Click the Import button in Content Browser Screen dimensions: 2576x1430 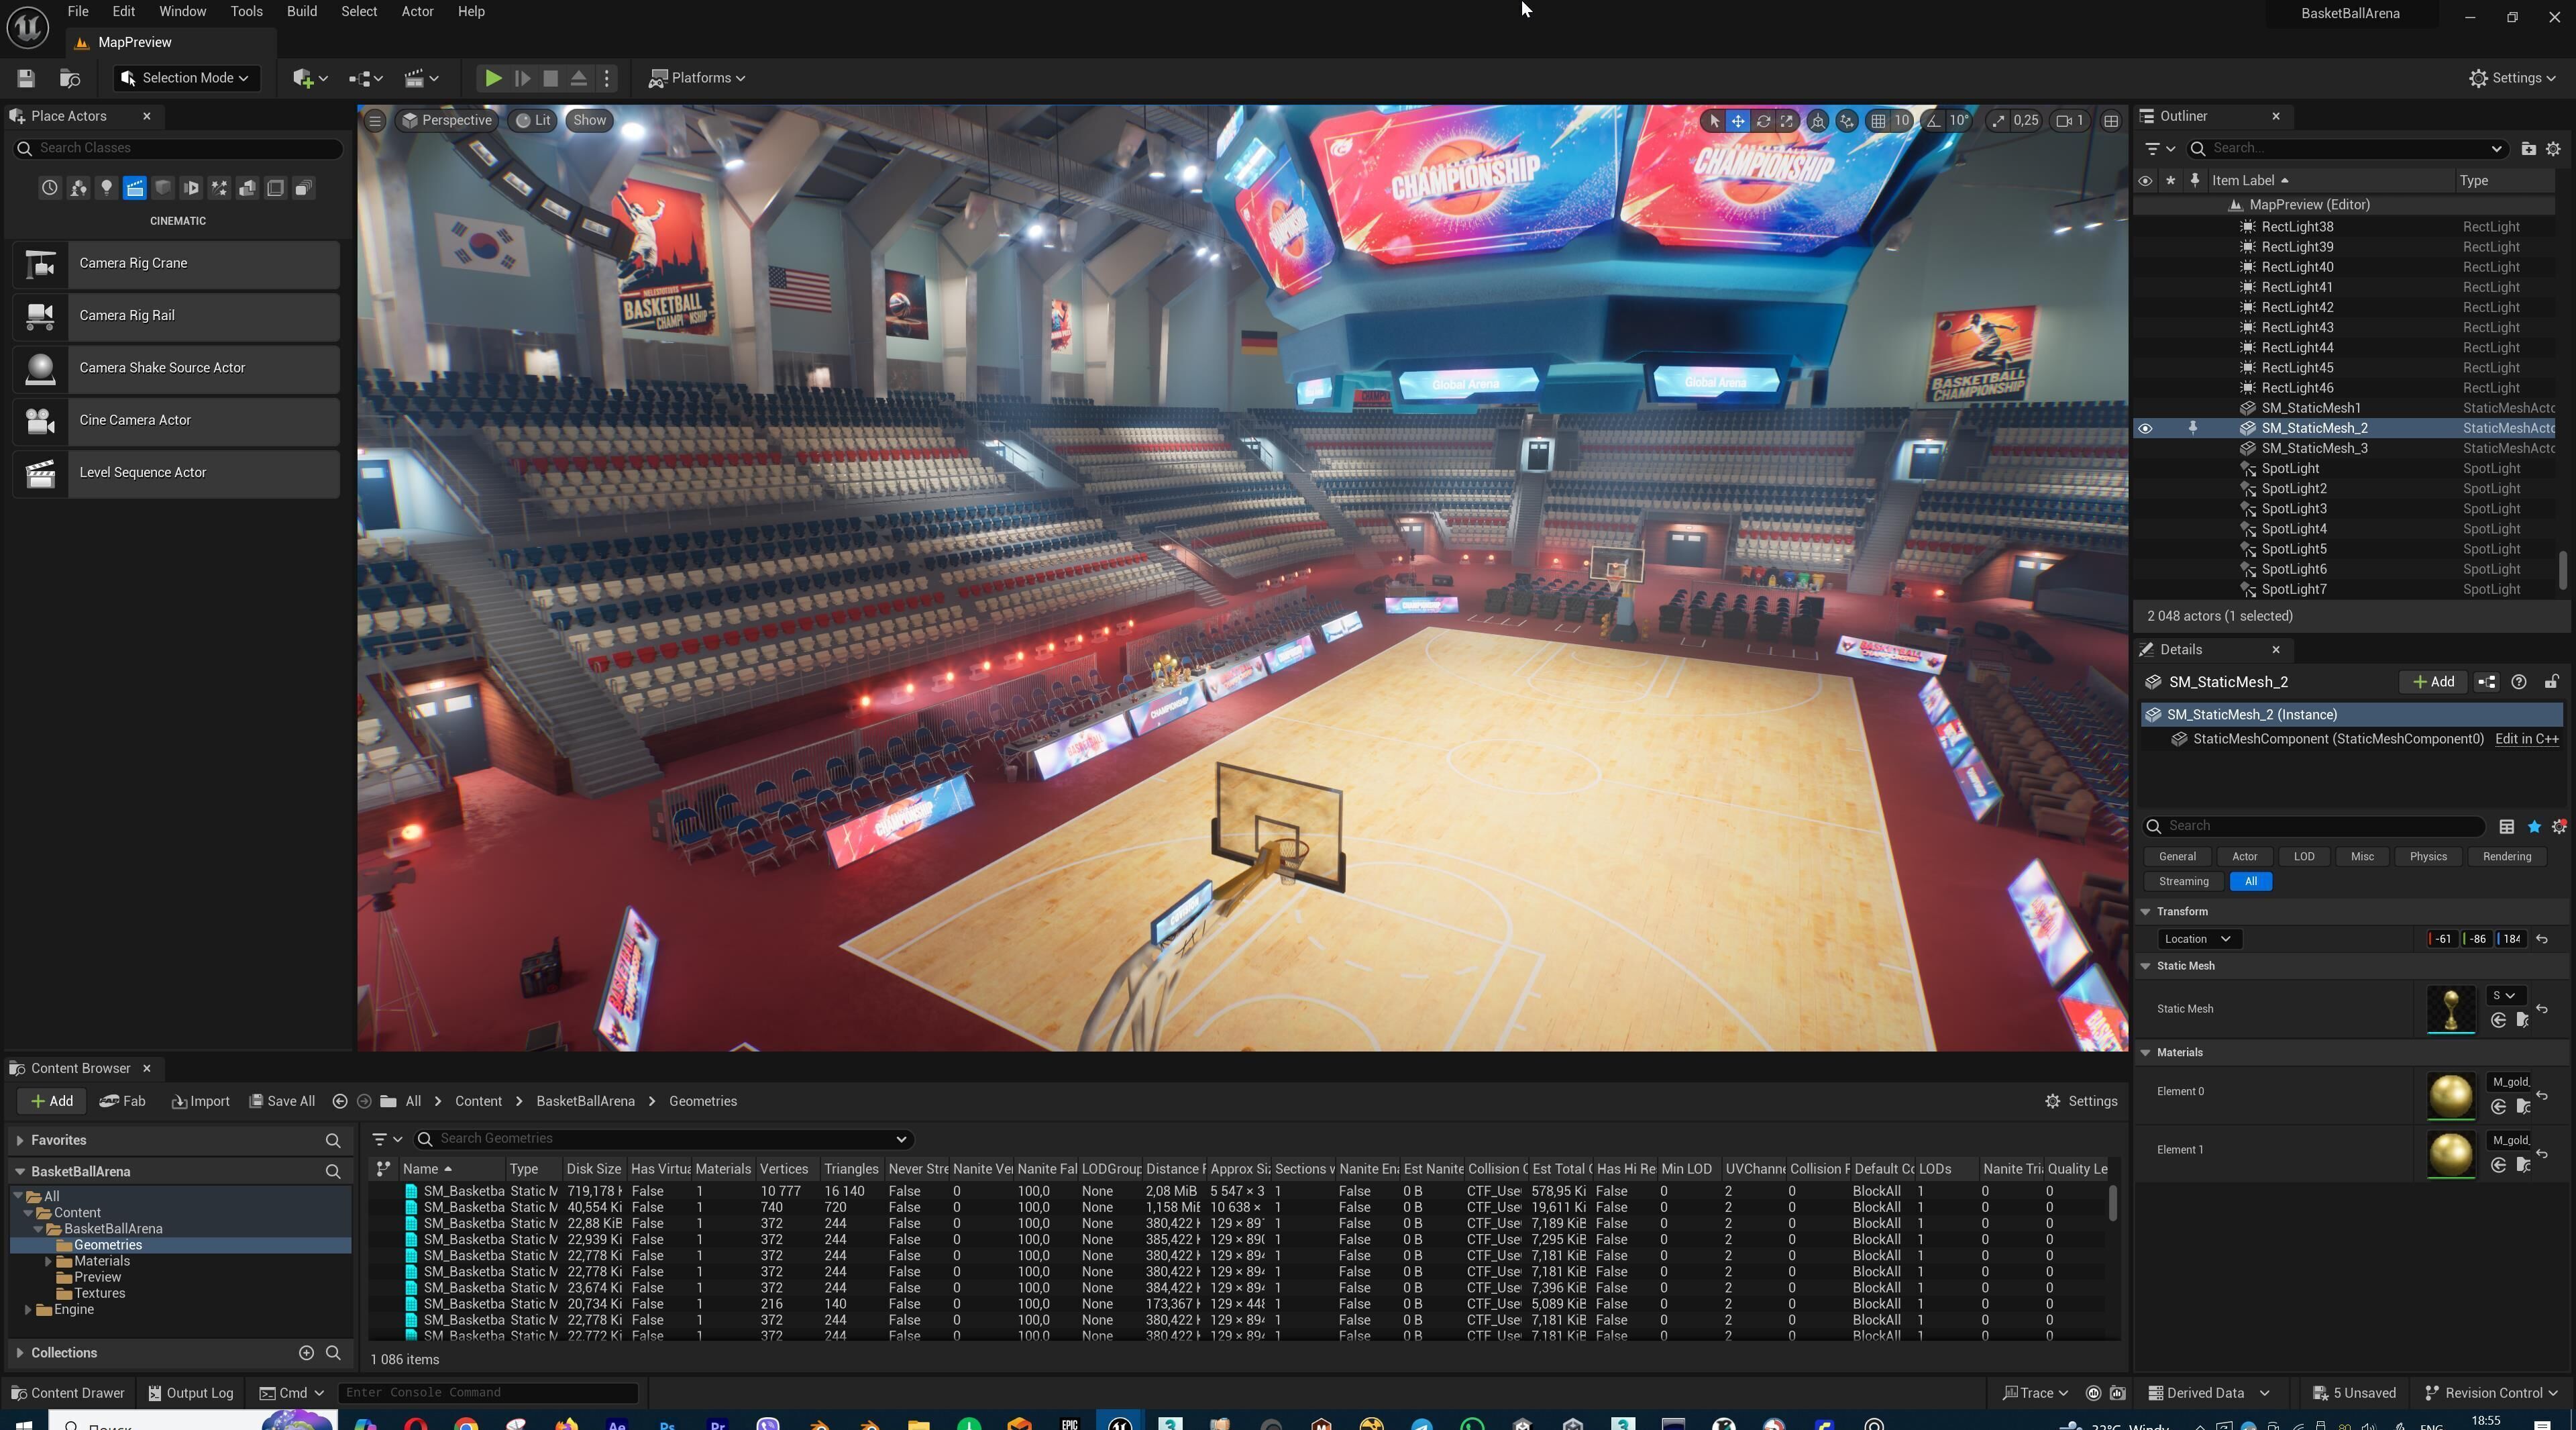pyautogui.click(x=201, y=1101)
